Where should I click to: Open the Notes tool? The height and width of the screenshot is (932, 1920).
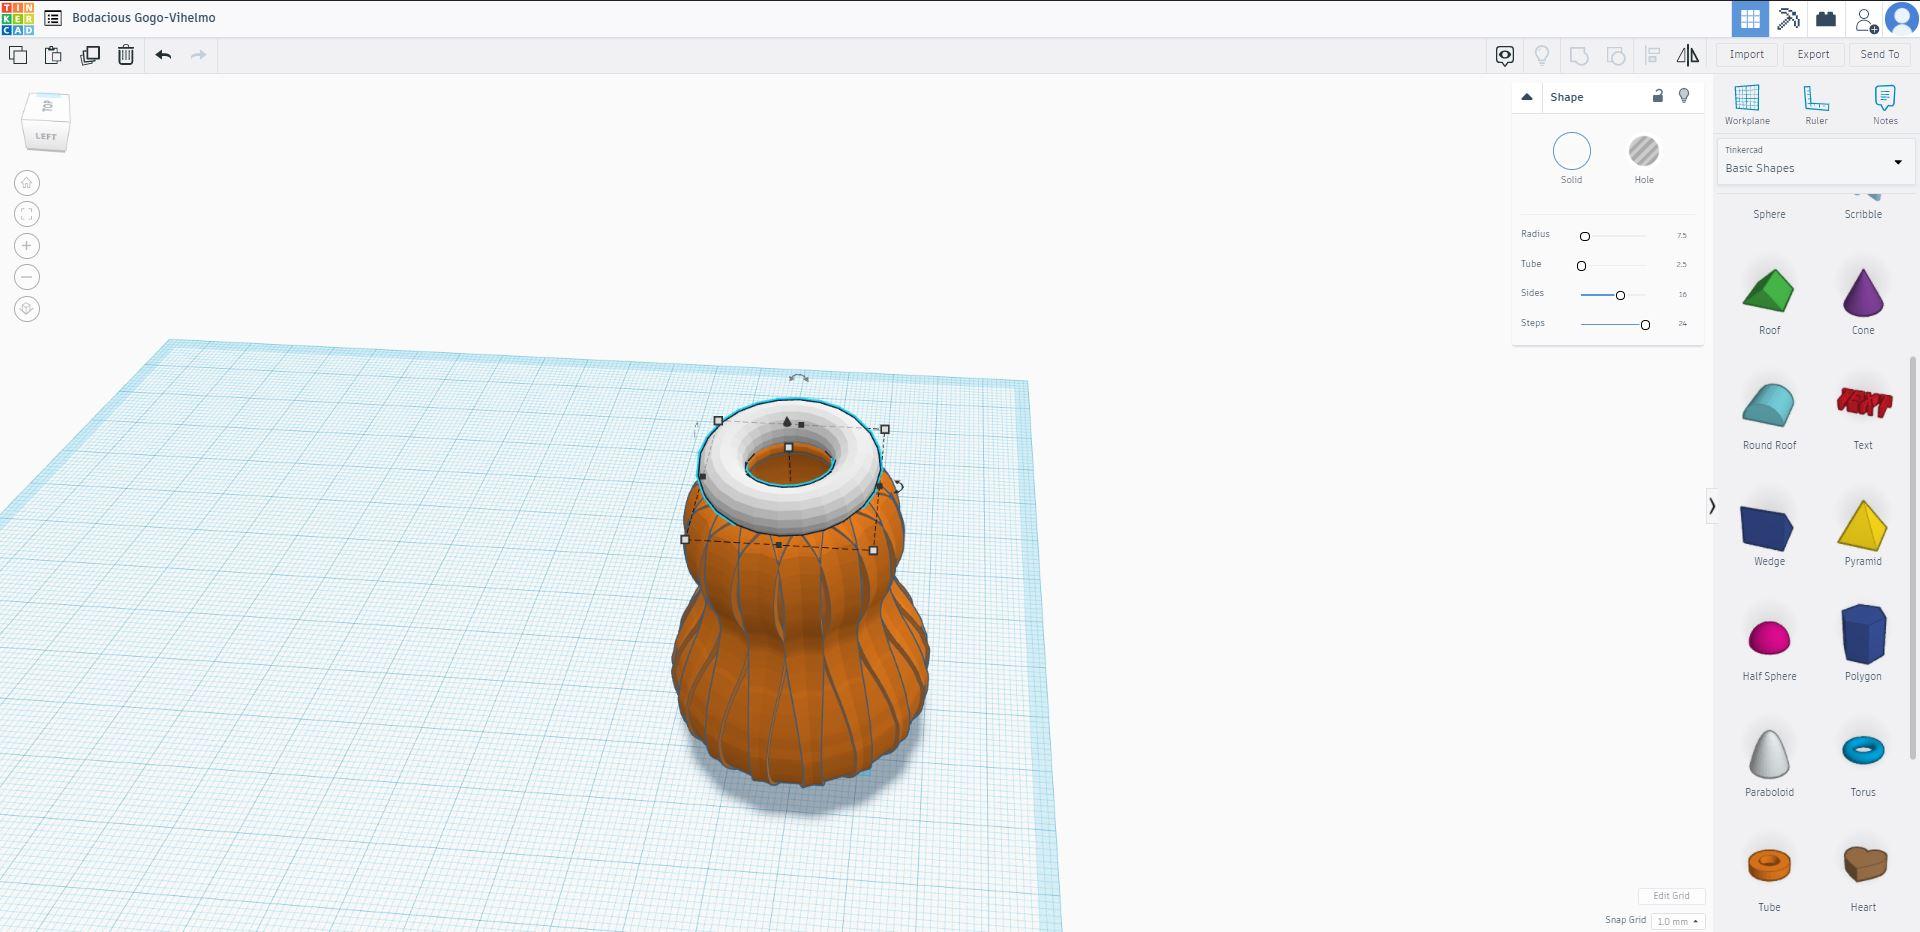(x=1885, y=105)
